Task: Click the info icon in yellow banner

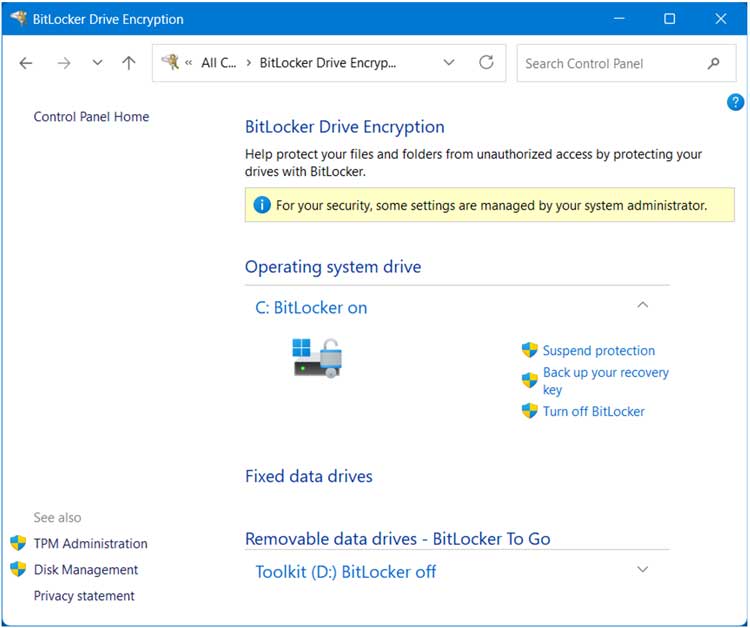Action: [262, 205]
